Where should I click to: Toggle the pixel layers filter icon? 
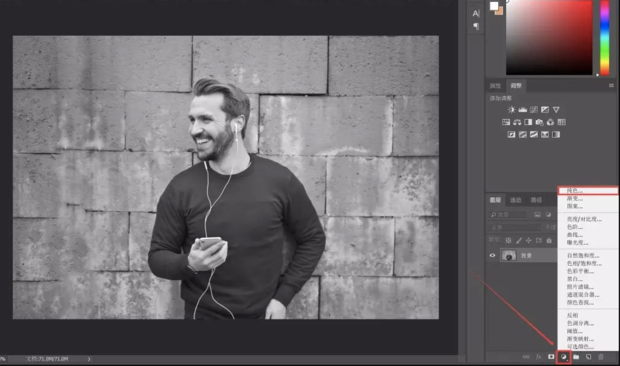pyautogui.click(x=537, y=215)
